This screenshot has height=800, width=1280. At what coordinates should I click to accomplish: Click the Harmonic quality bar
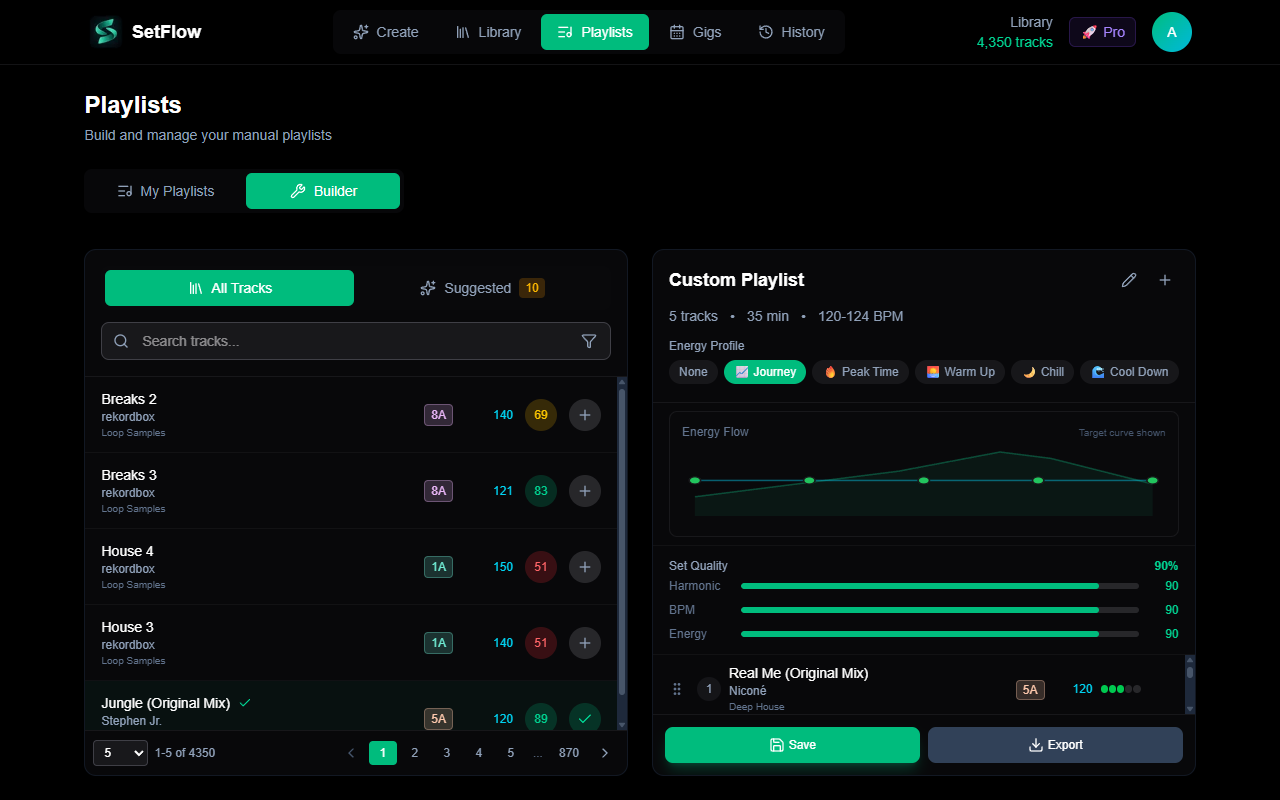[x=938, y=585]
